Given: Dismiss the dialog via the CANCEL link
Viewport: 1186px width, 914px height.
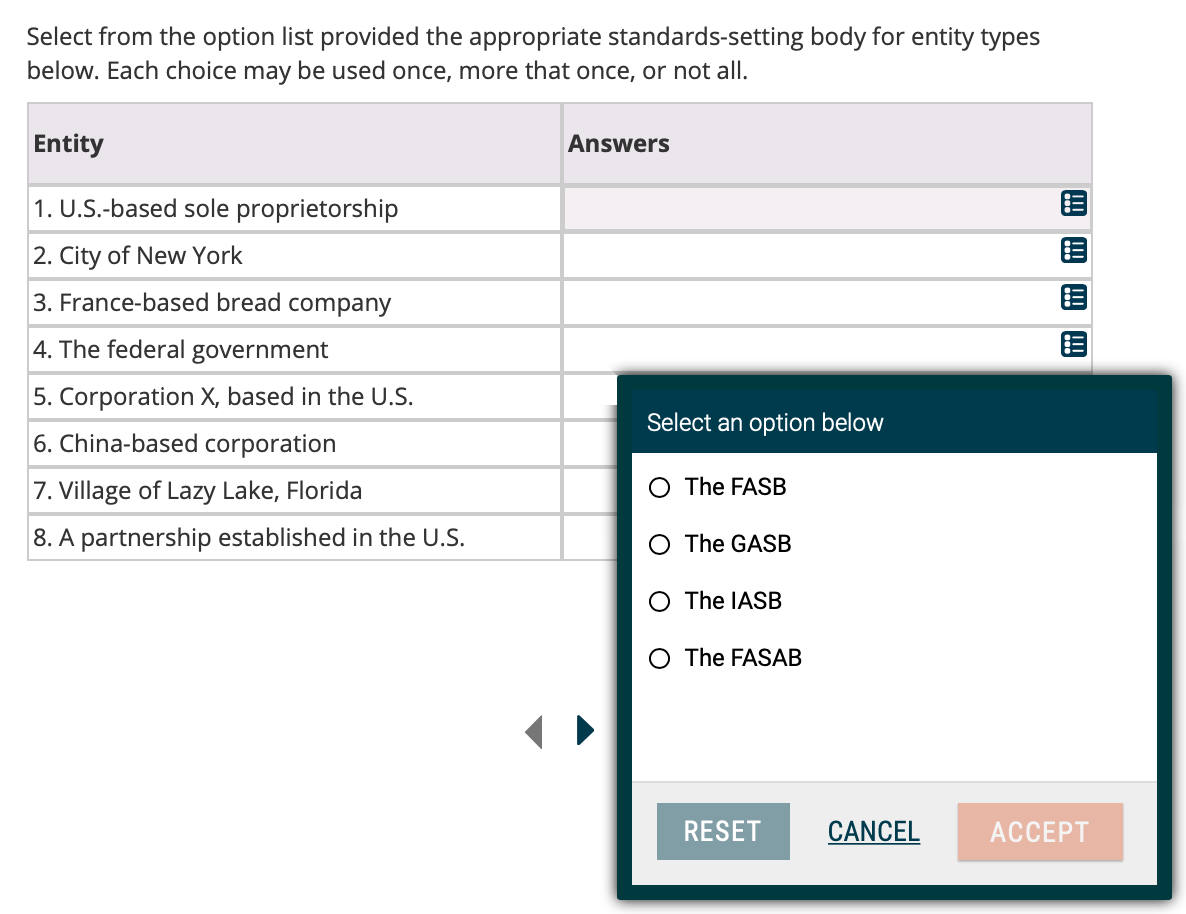Looking at the screenshot, I should click(873, 831).
